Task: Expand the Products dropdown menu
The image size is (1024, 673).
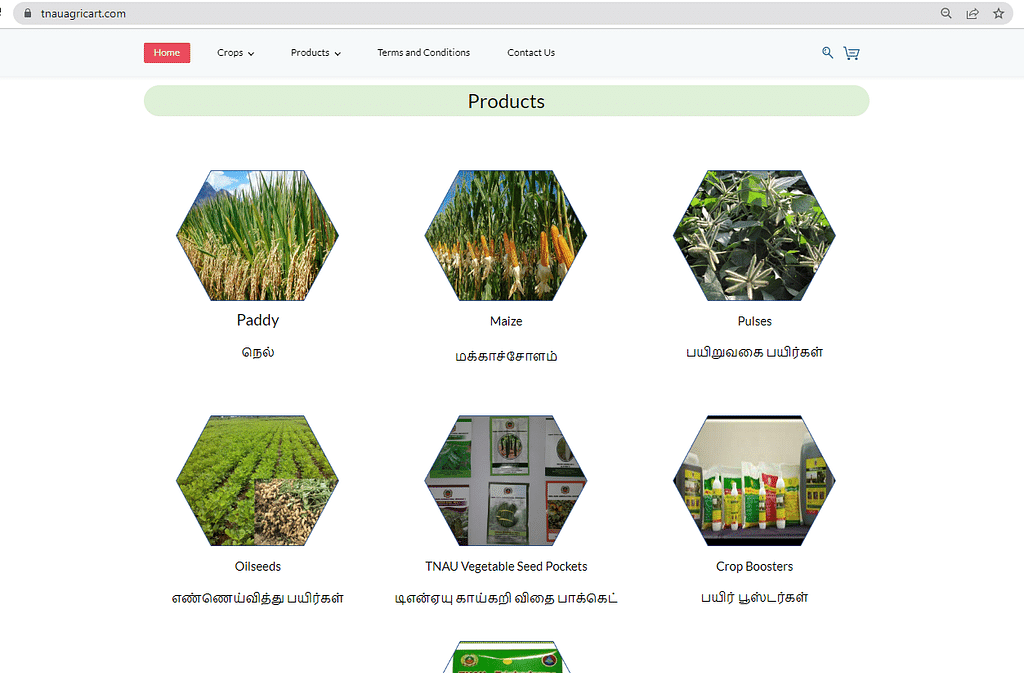Action: click(315, 53)
